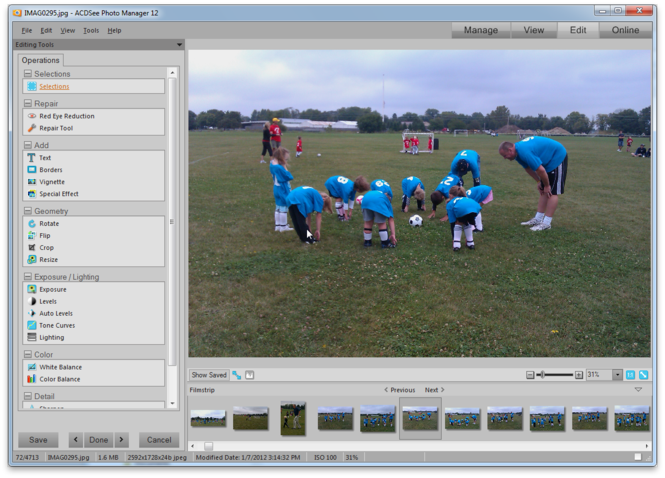
Task: Collapse the Exposure / Lighting group
Action: click(x=28, y=277)
